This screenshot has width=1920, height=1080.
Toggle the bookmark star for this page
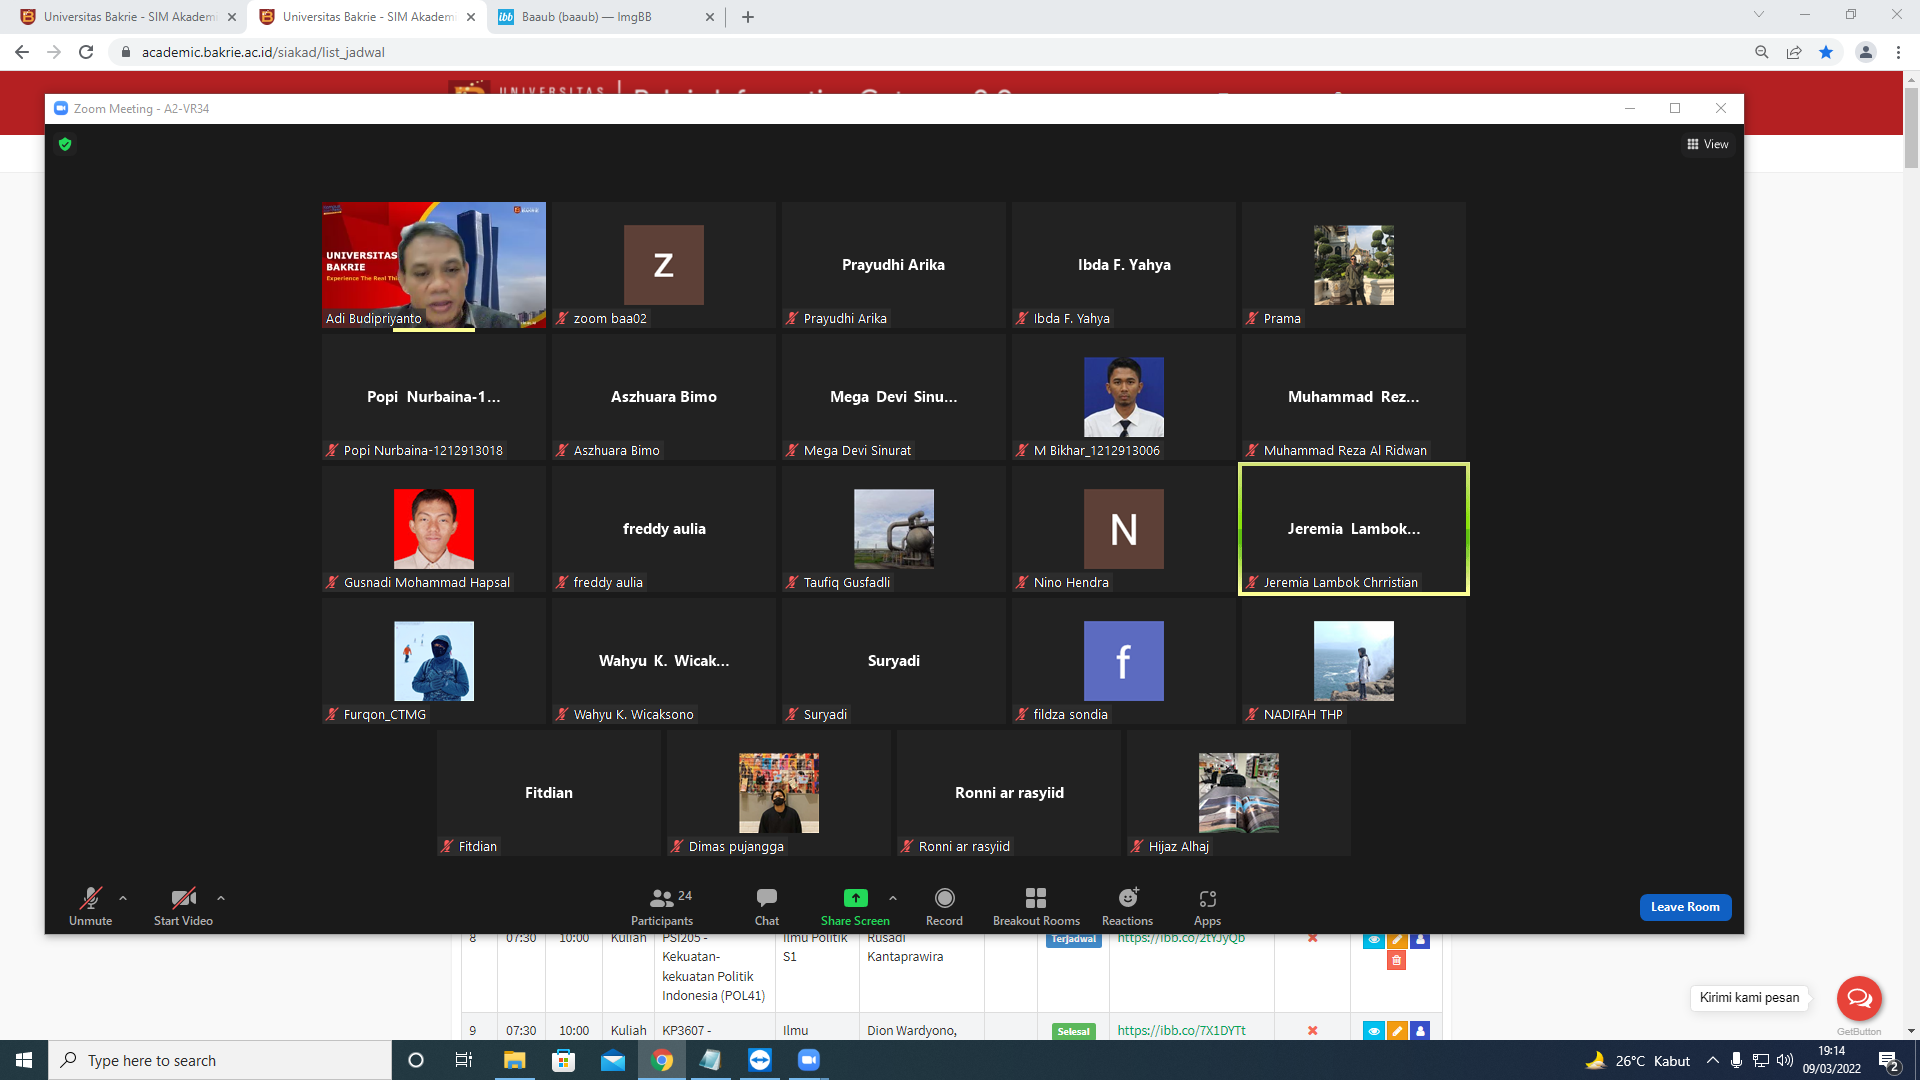pyautogui.click(x=1826, y=52)
